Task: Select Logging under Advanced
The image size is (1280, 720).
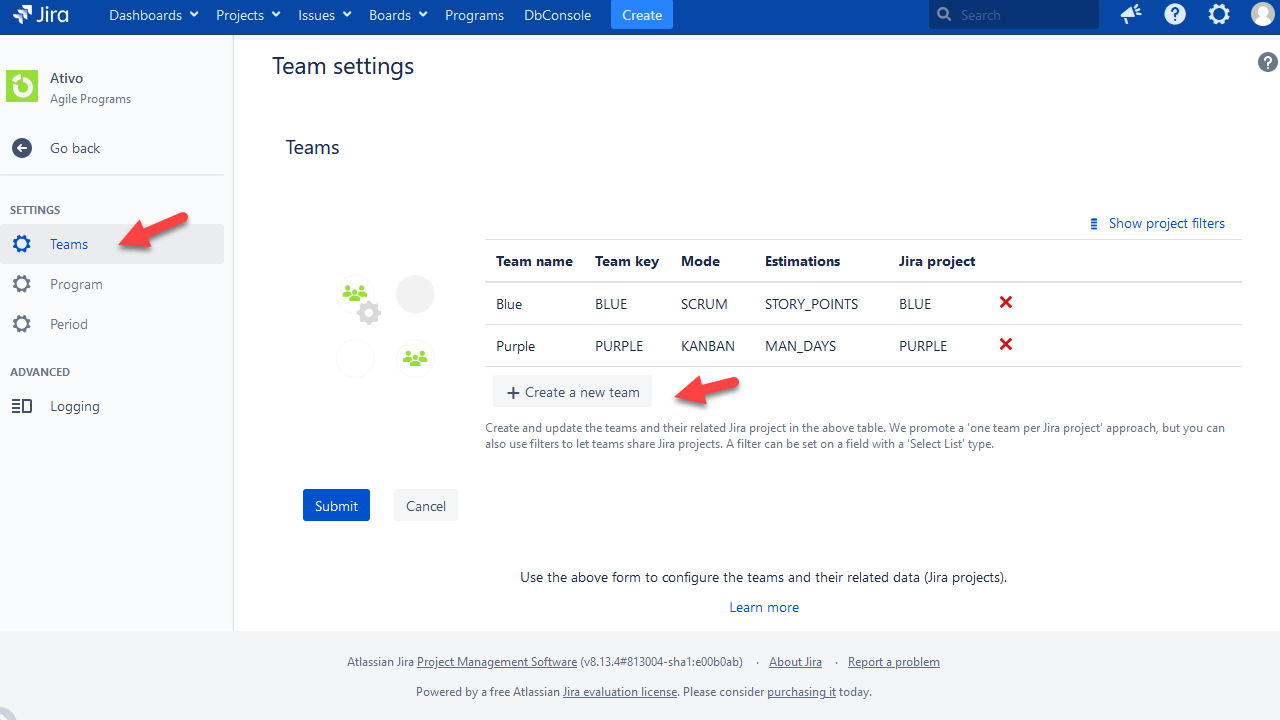Action: [x=75, y=406]
